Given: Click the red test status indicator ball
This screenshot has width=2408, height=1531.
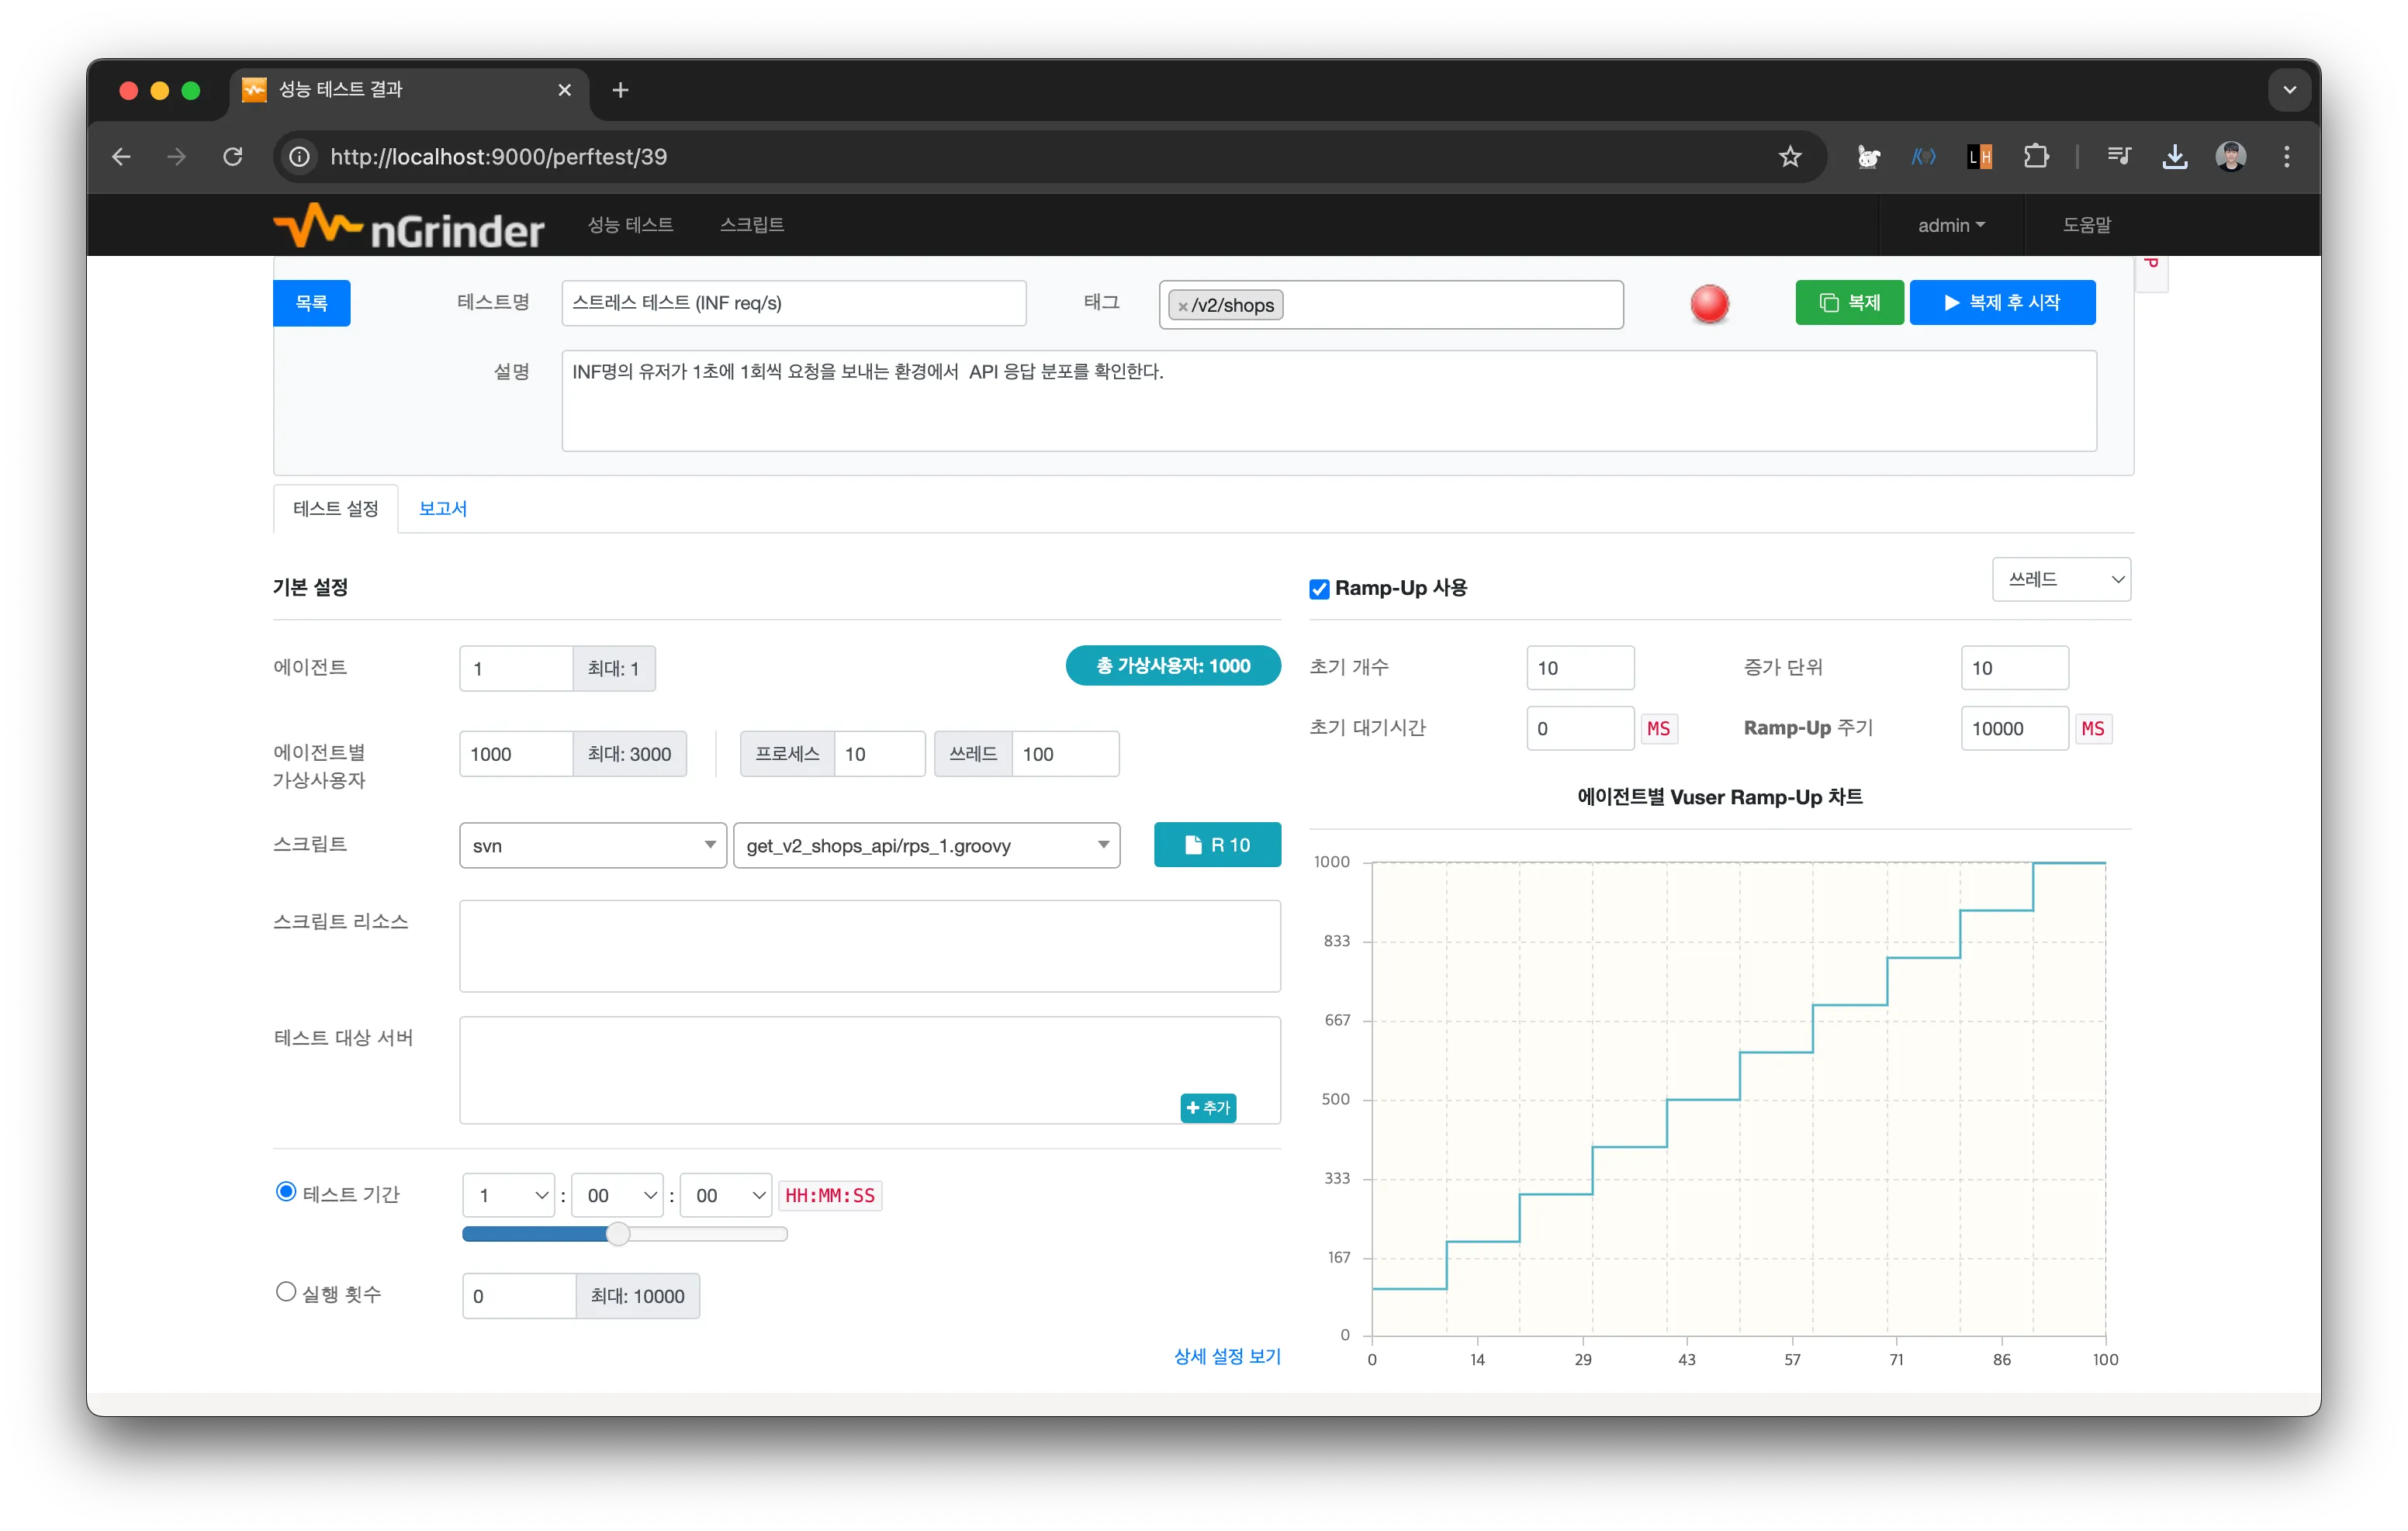Looking at the screenshot, I should [1709, 304].
